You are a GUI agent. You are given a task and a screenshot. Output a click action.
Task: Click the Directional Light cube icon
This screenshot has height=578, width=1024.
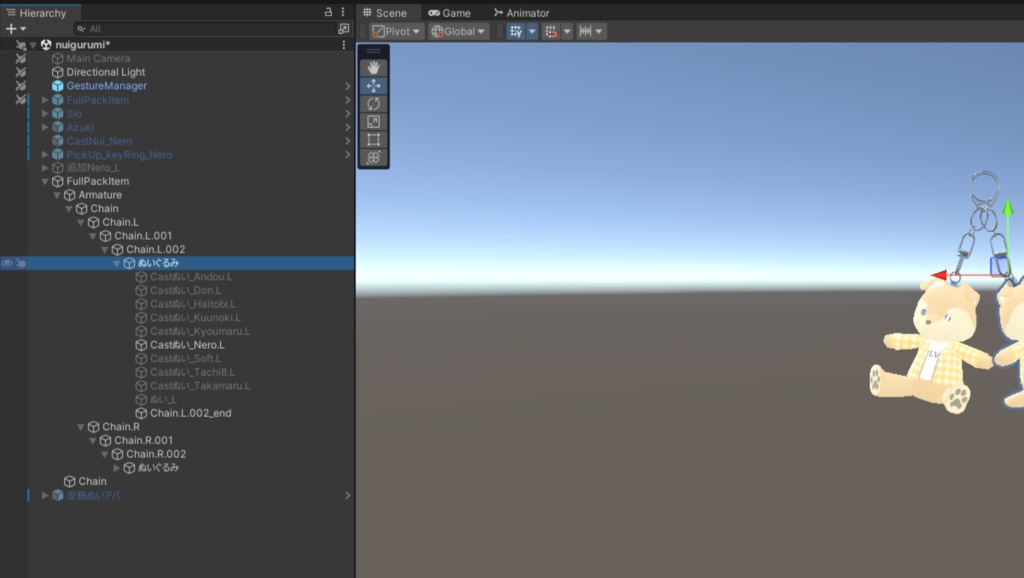click(57, 72)
